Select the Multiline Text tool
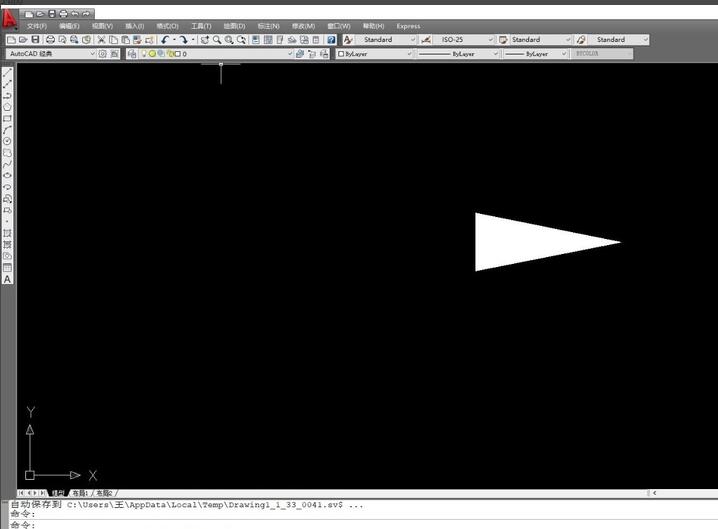718x529 pixels. [7, 279]
